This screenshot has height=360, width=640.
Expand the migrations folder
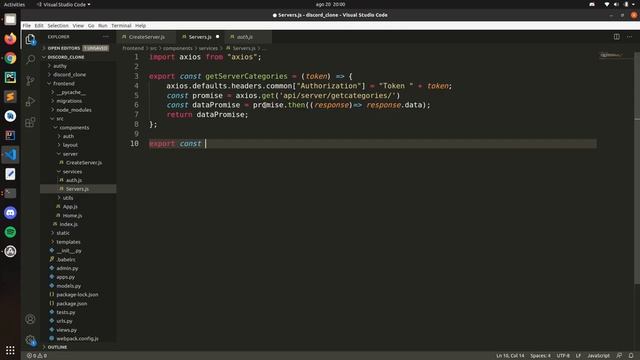click(69, 101)
